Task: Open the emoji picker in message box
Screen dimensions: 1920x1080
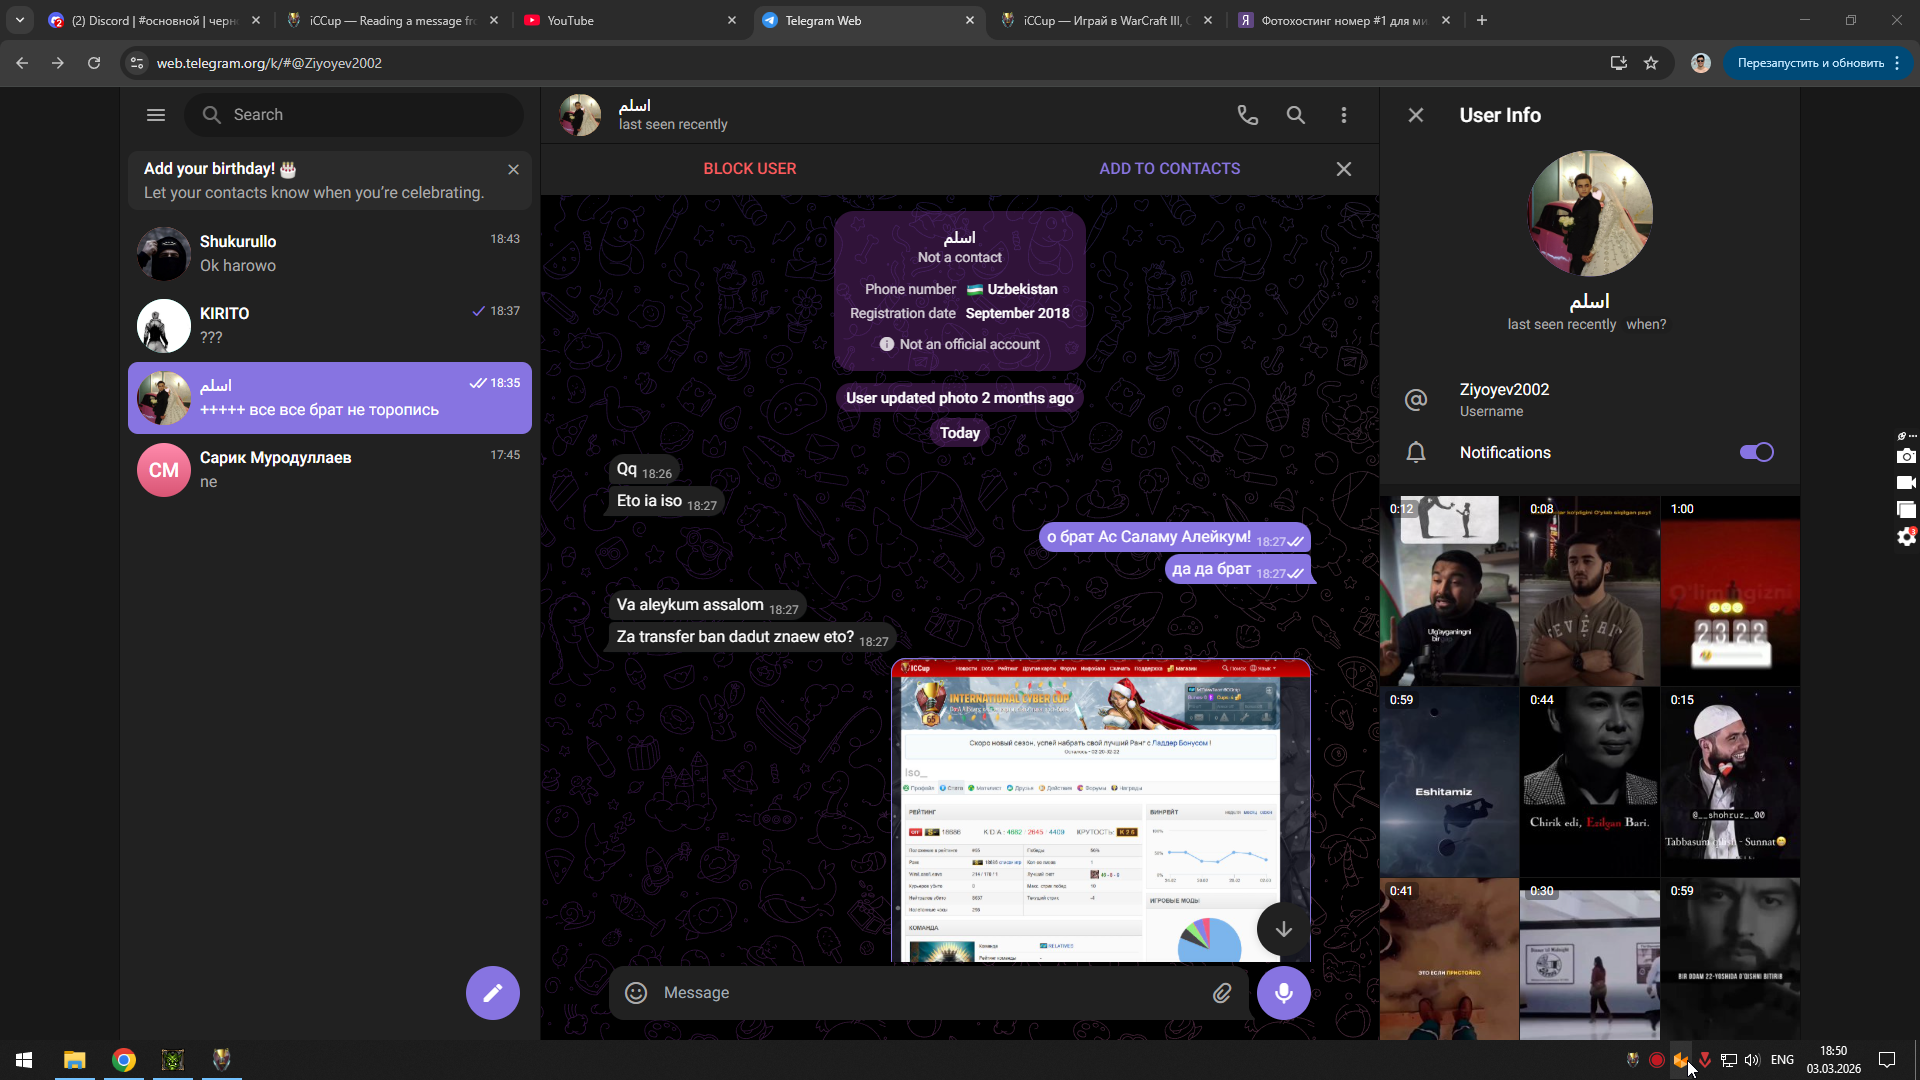Action: (636, 992)
